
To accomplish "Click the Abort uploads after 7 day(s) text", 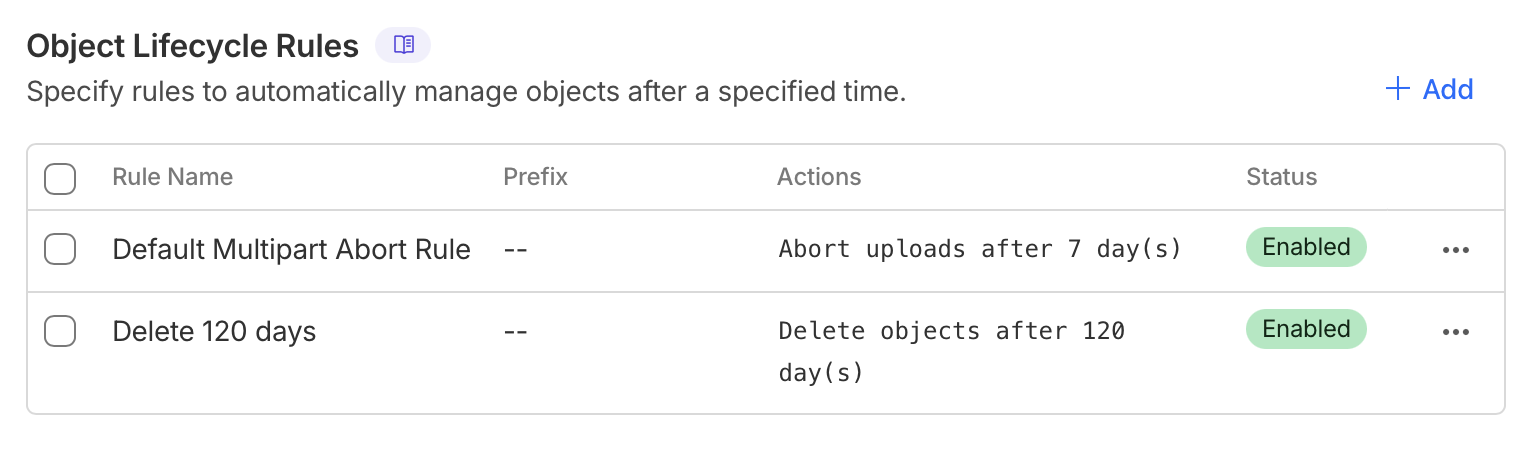I will (x=980, y=249).
